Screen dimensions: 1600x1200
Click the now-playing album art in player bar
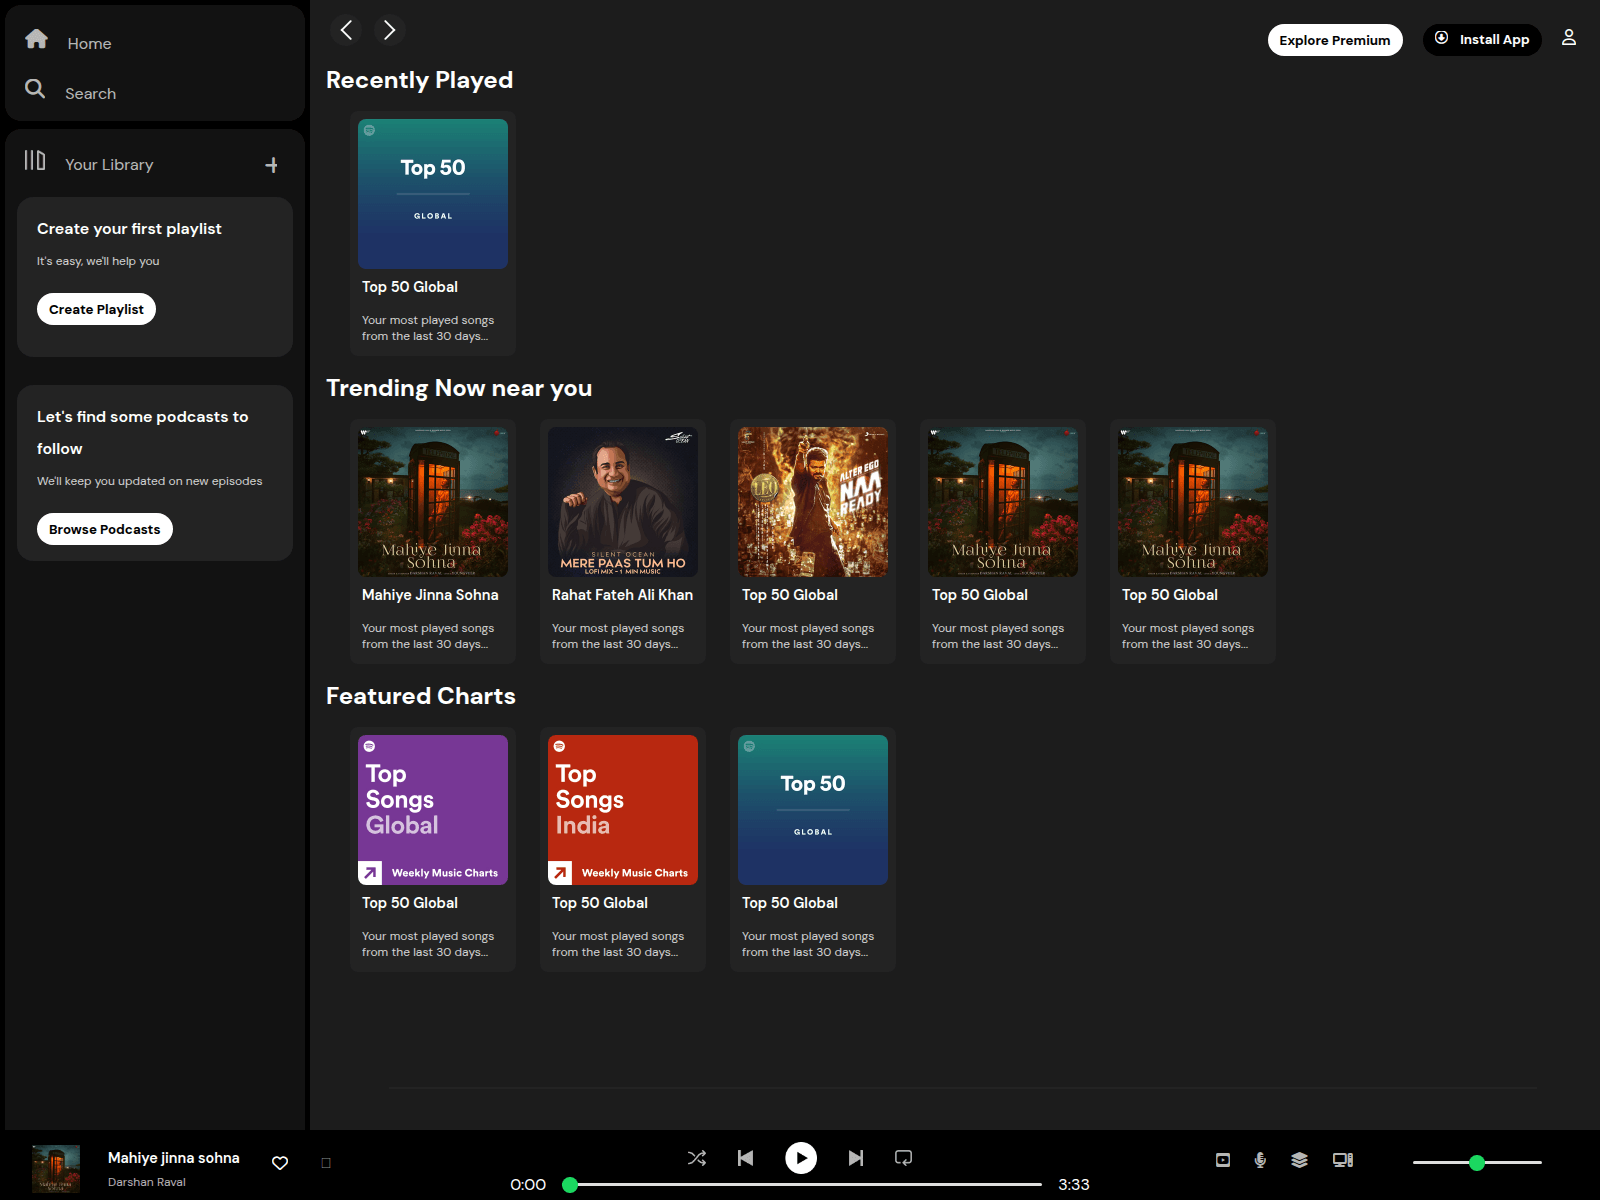[56, 1169]
